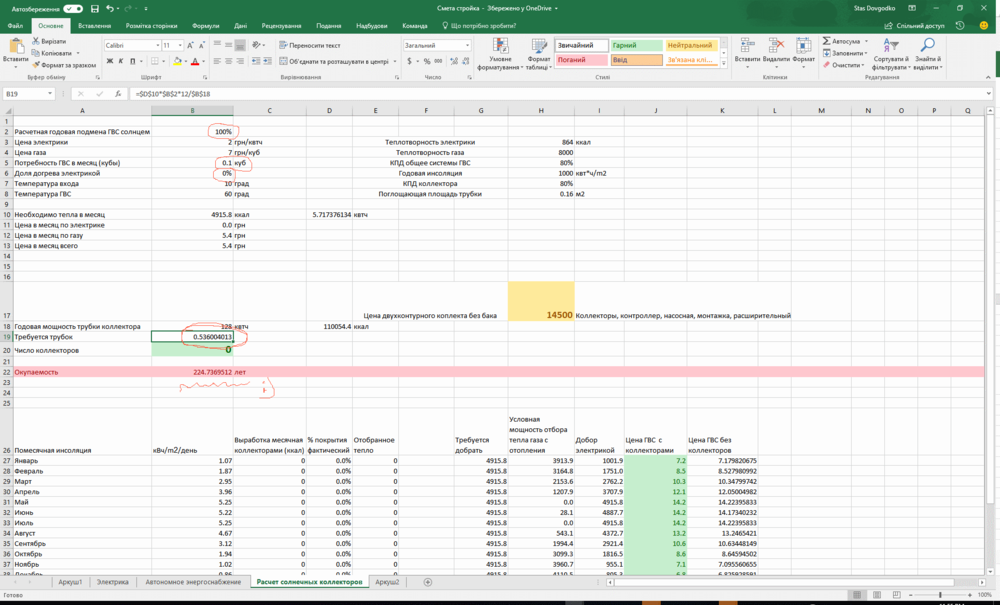
Task: Apply the Гарний green cell style
Action: click(635, 45)
